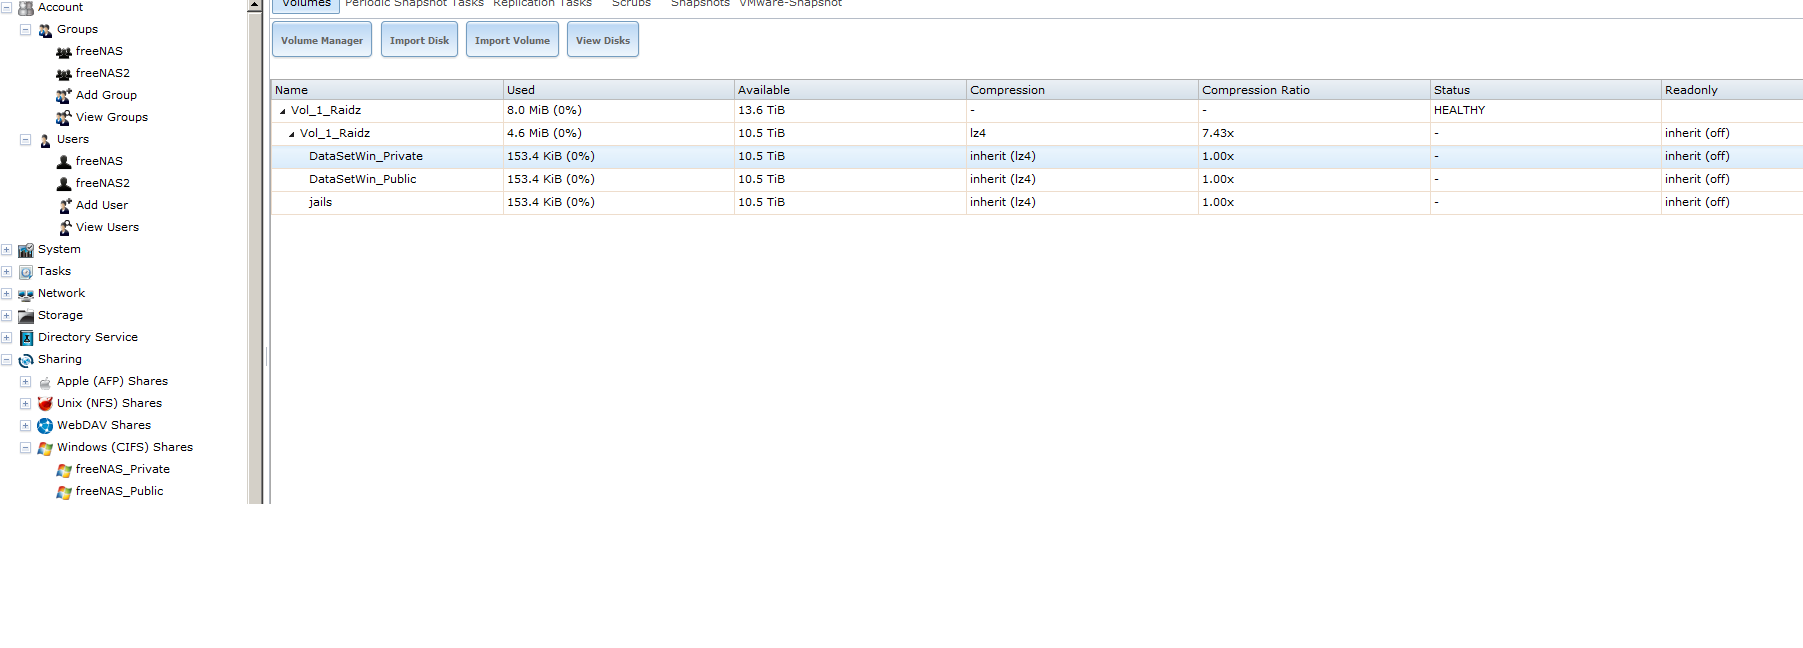Sort by the Name column header

[387, 90]
